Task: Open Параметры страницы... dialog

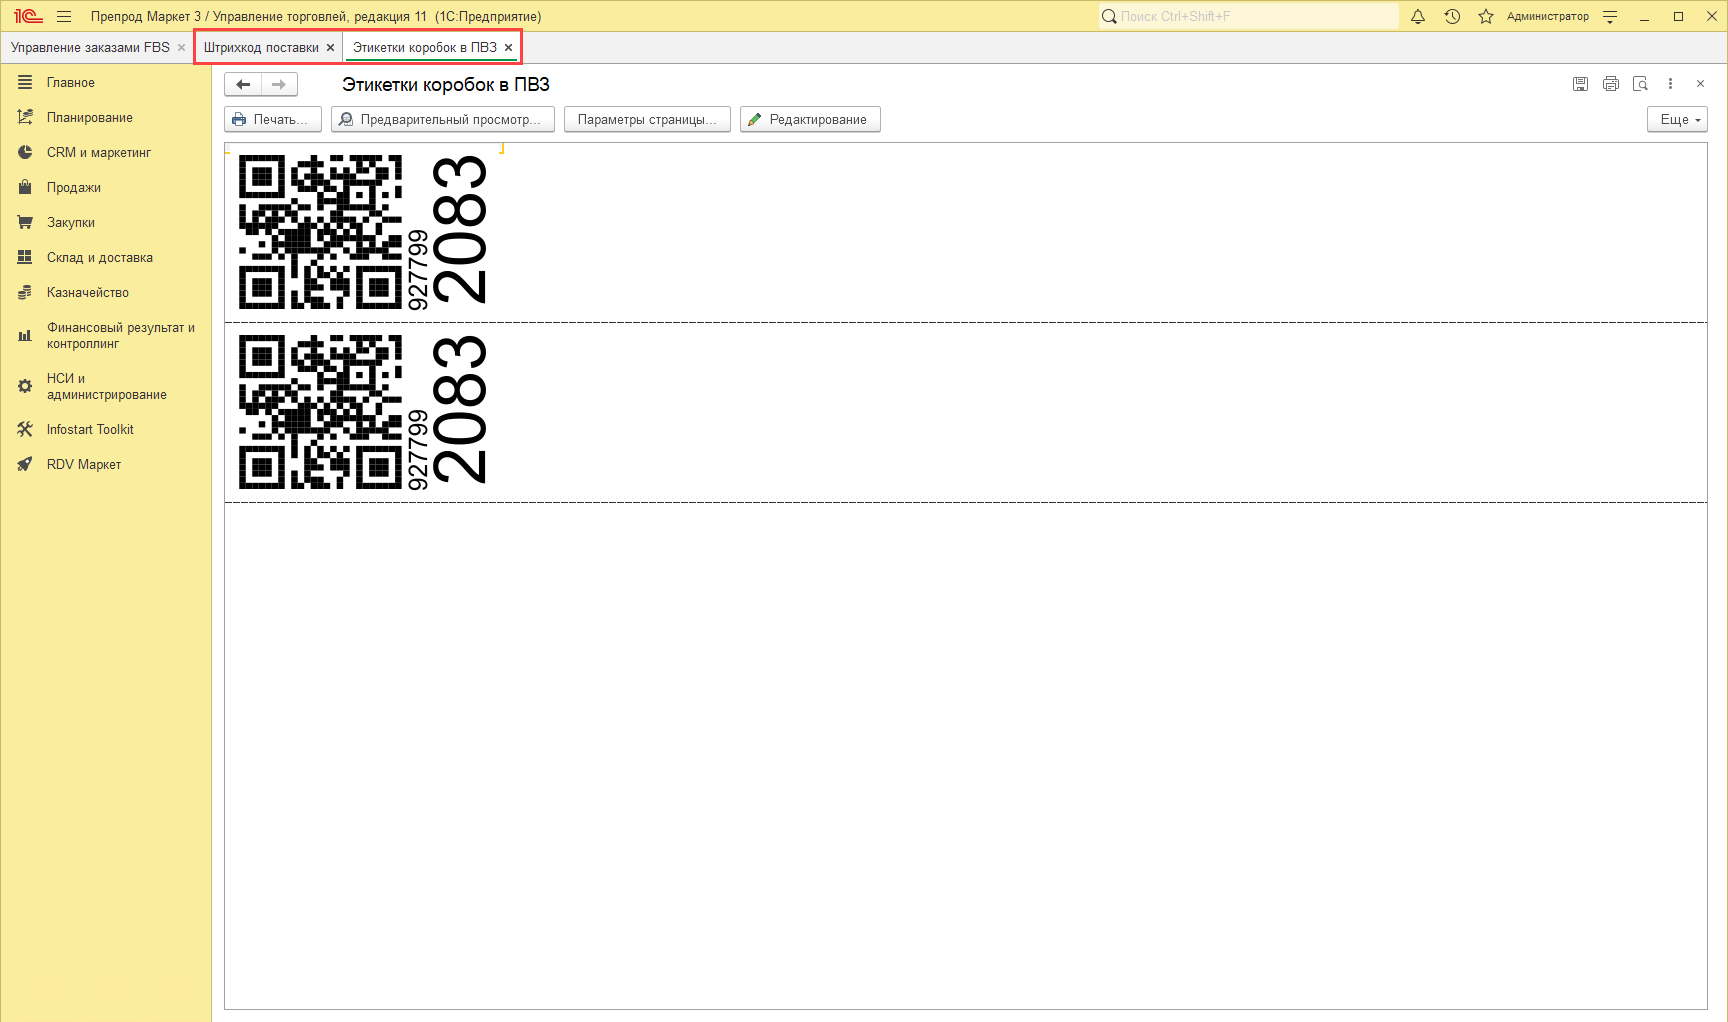Action: pyautogui.click(x=647, y=120)
